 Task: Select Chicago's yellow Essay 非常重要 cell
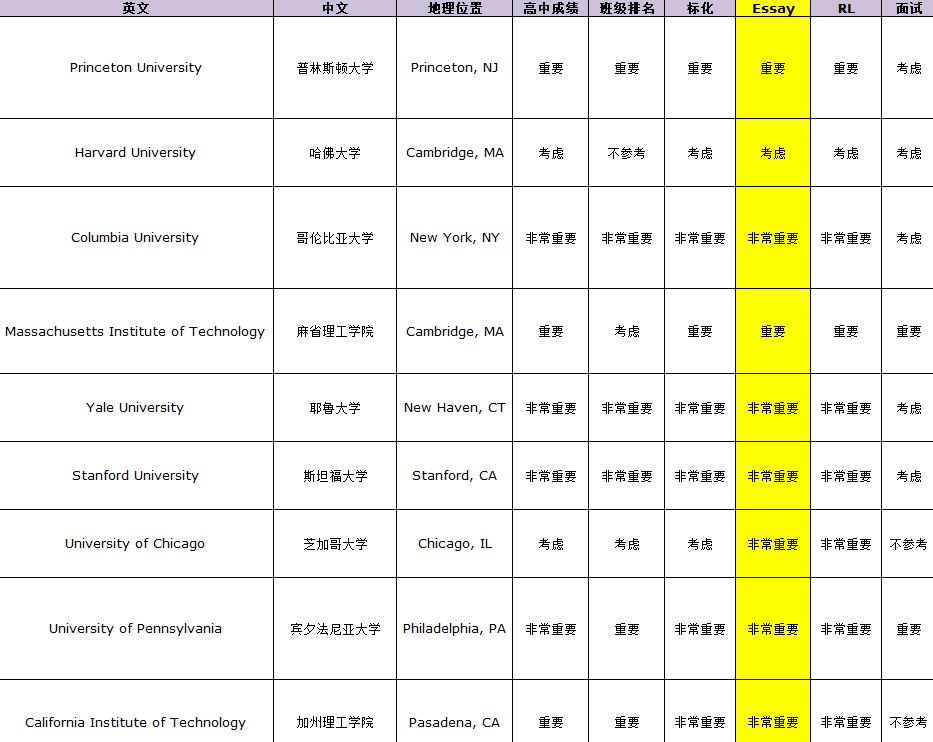click(773, 543)
